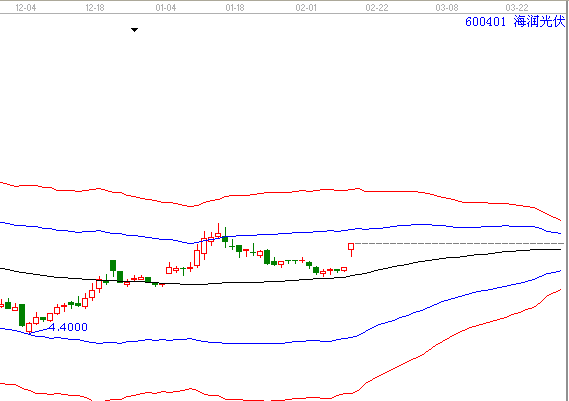The image size is (569, 401).
Task: Click the 4.4000 low price label
Action: pyautogui.click(x=68, y=327)
